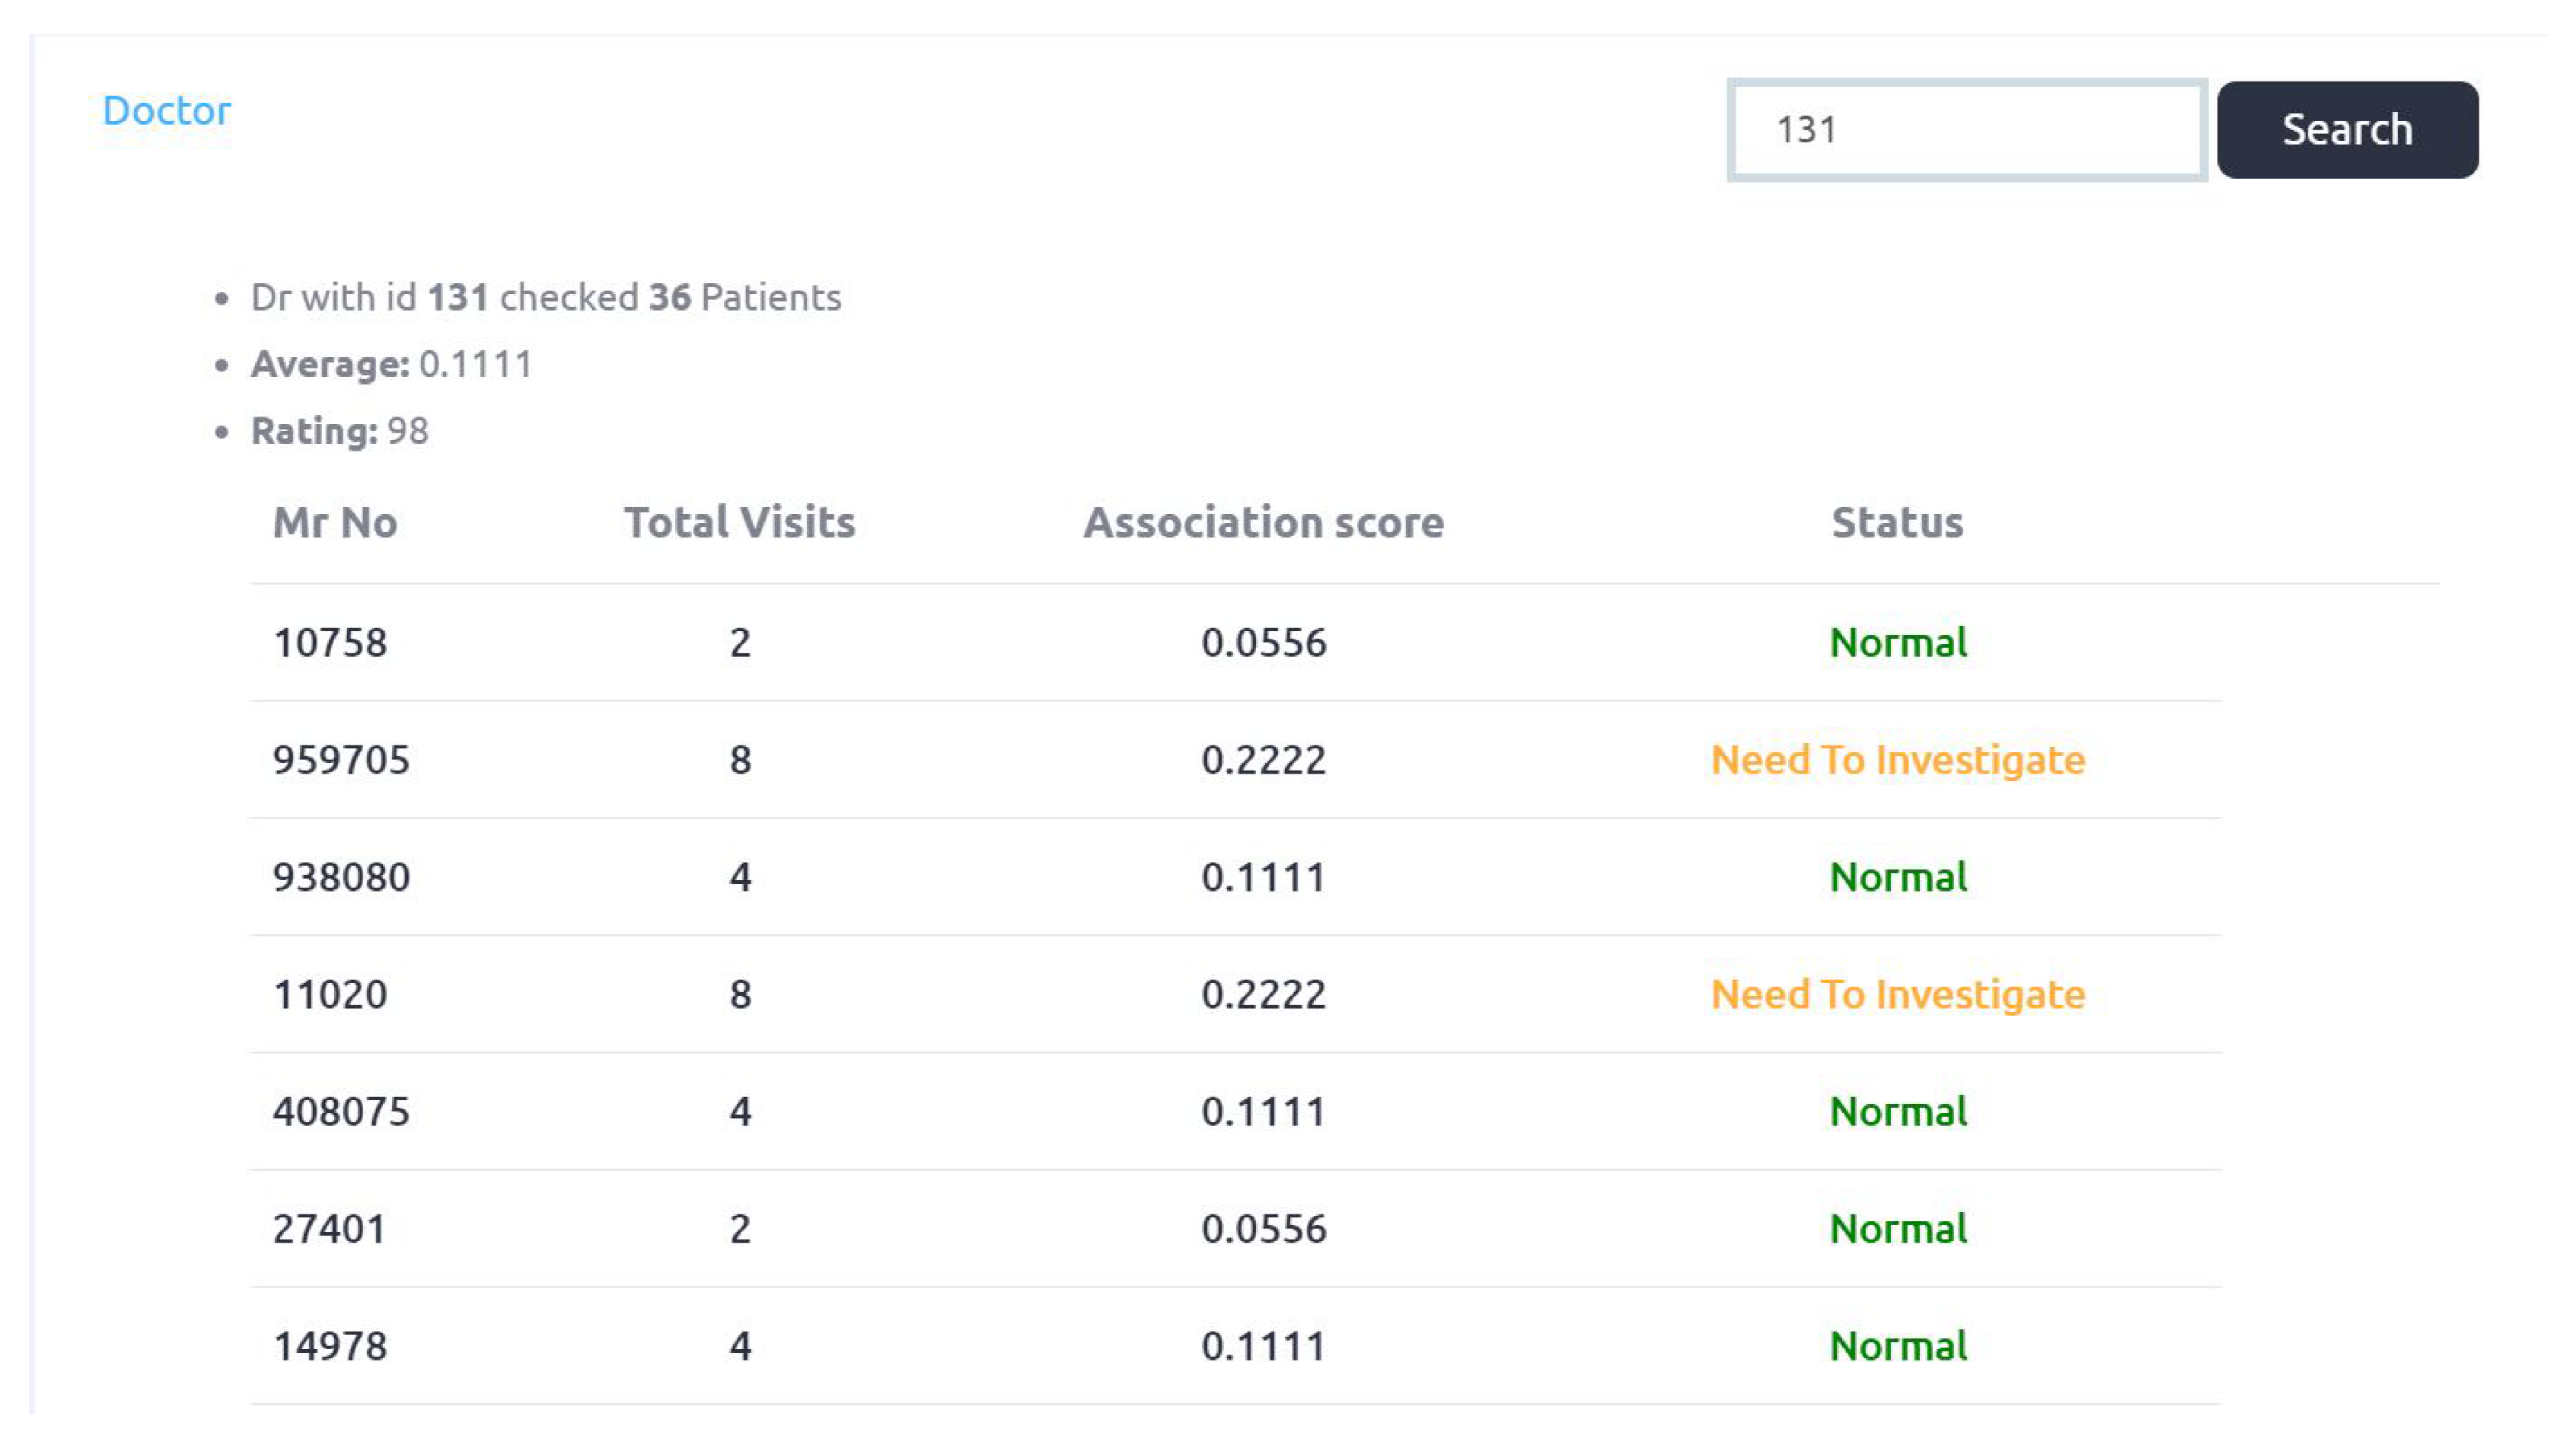This screenshot has height=1442, width=2576.
Task: Select the row with Mr No 10758
Action: pos(330,642)
